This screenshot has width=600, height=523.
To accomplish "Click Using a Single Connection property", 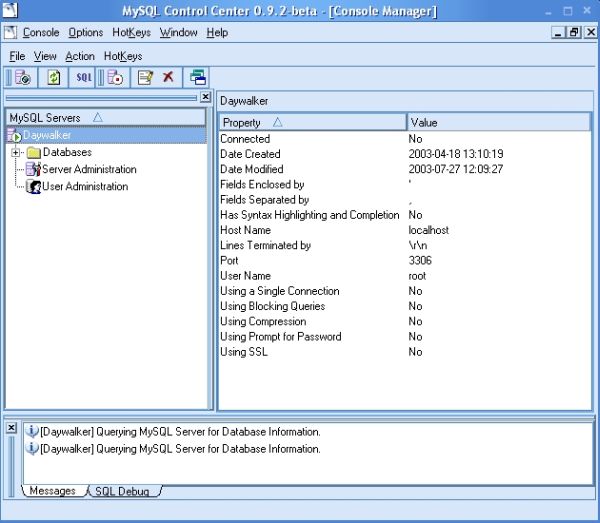I will pos(280,291).
